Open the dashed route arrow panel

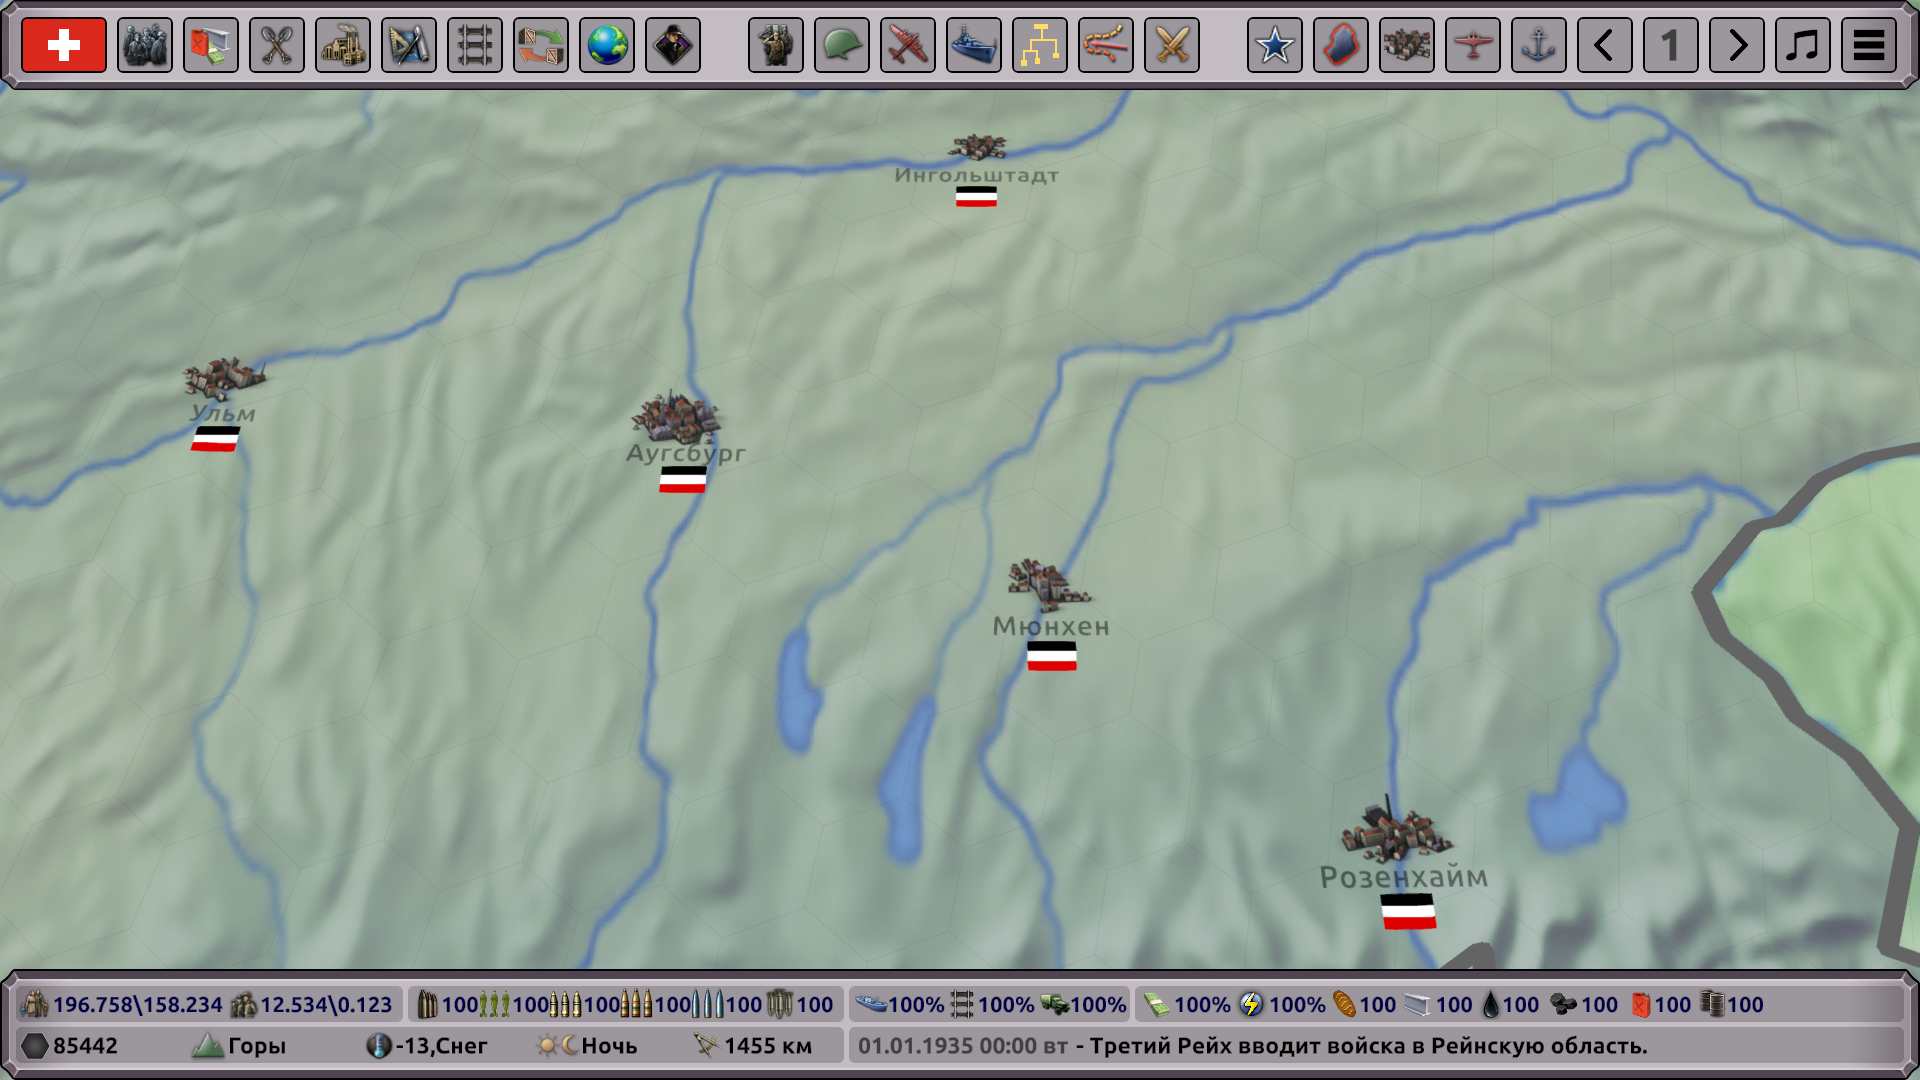click(x=1106, y=45)
